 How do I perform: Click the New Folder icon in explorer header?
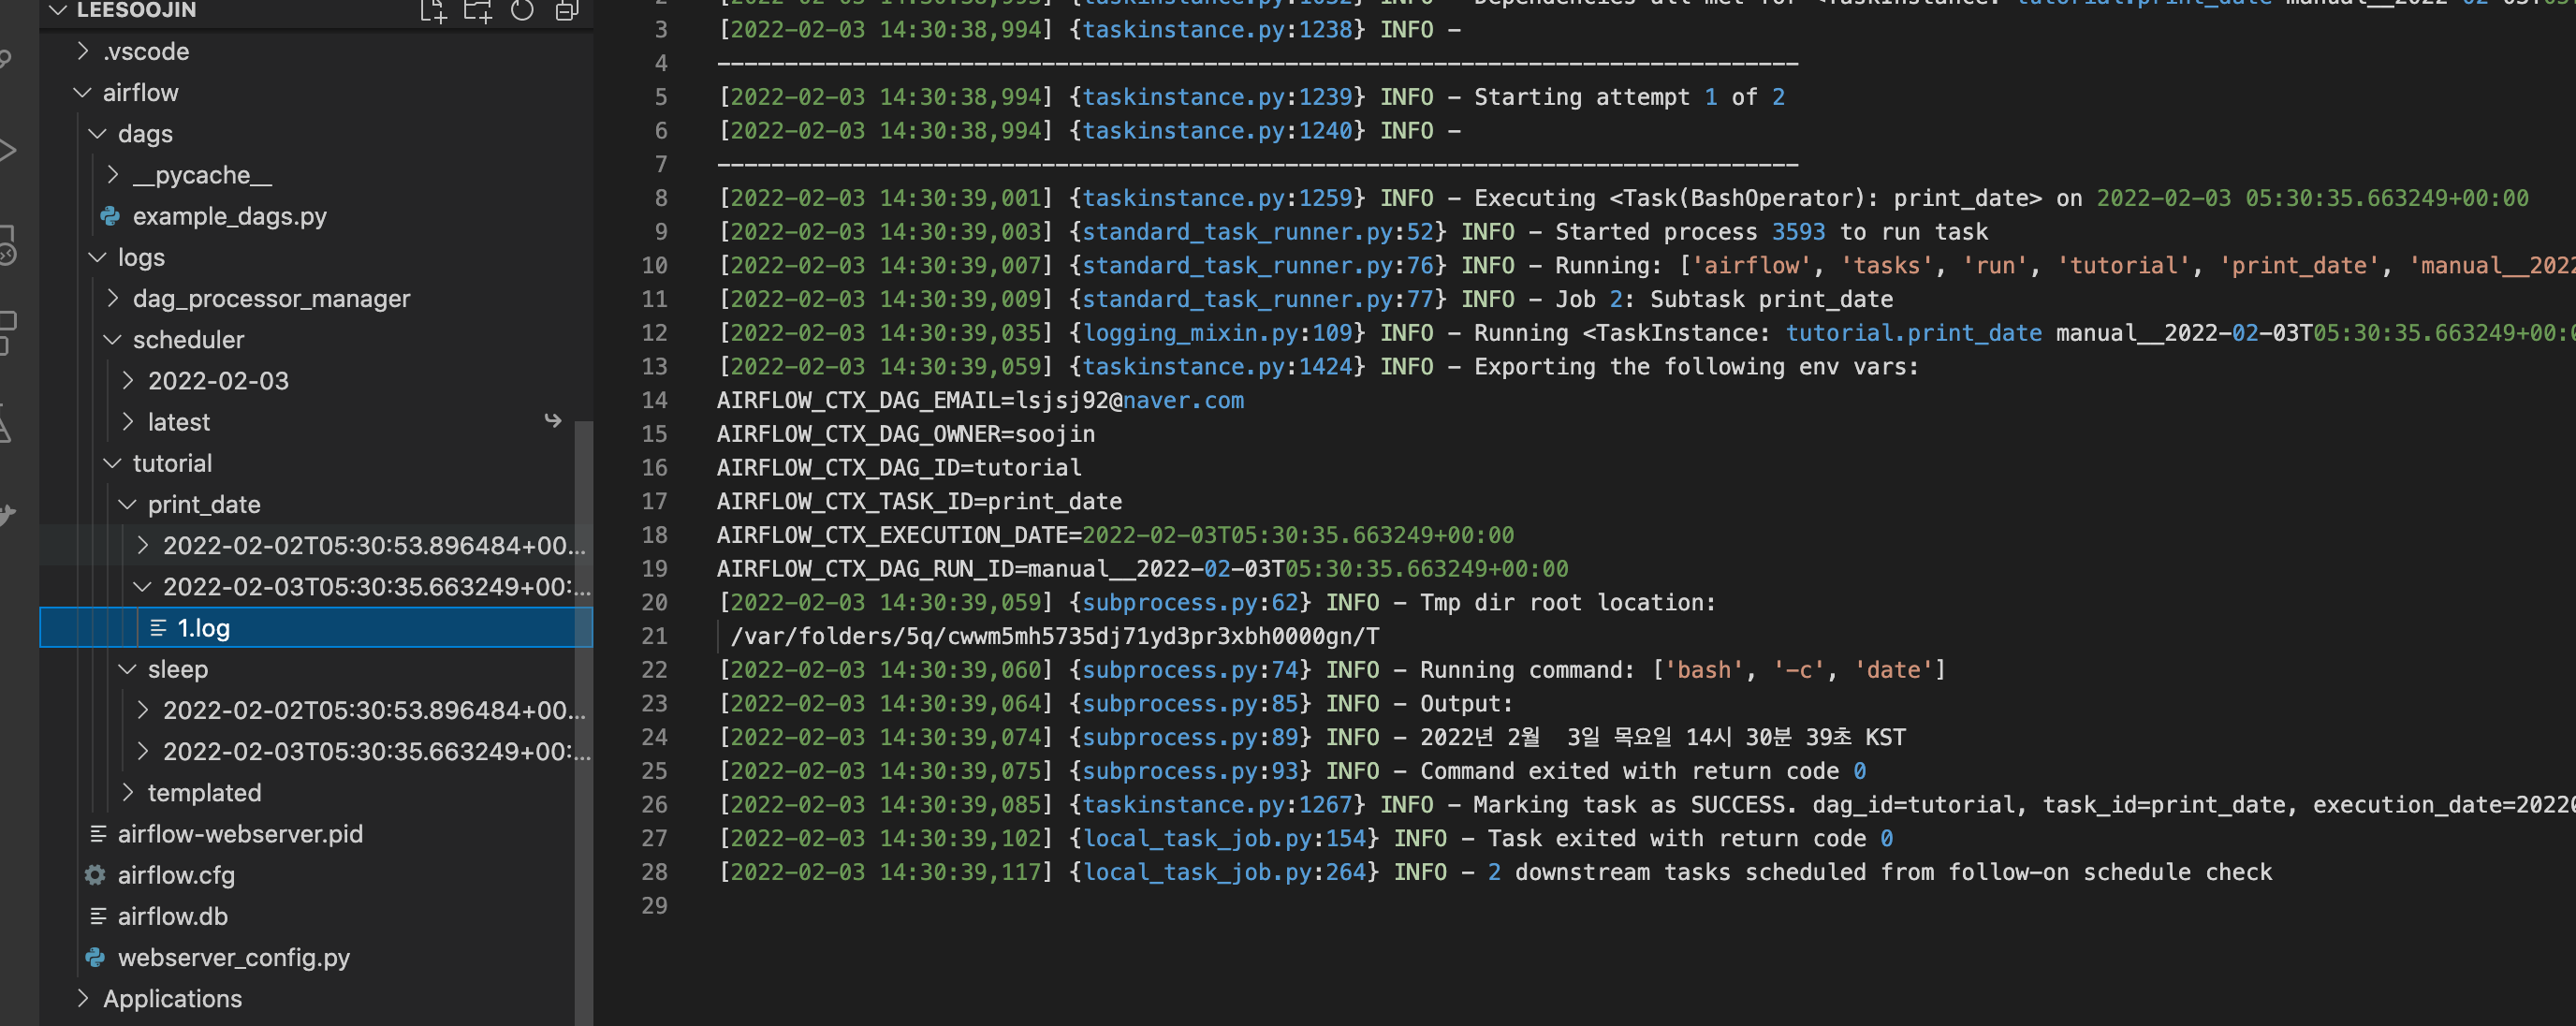pos(478,11)
